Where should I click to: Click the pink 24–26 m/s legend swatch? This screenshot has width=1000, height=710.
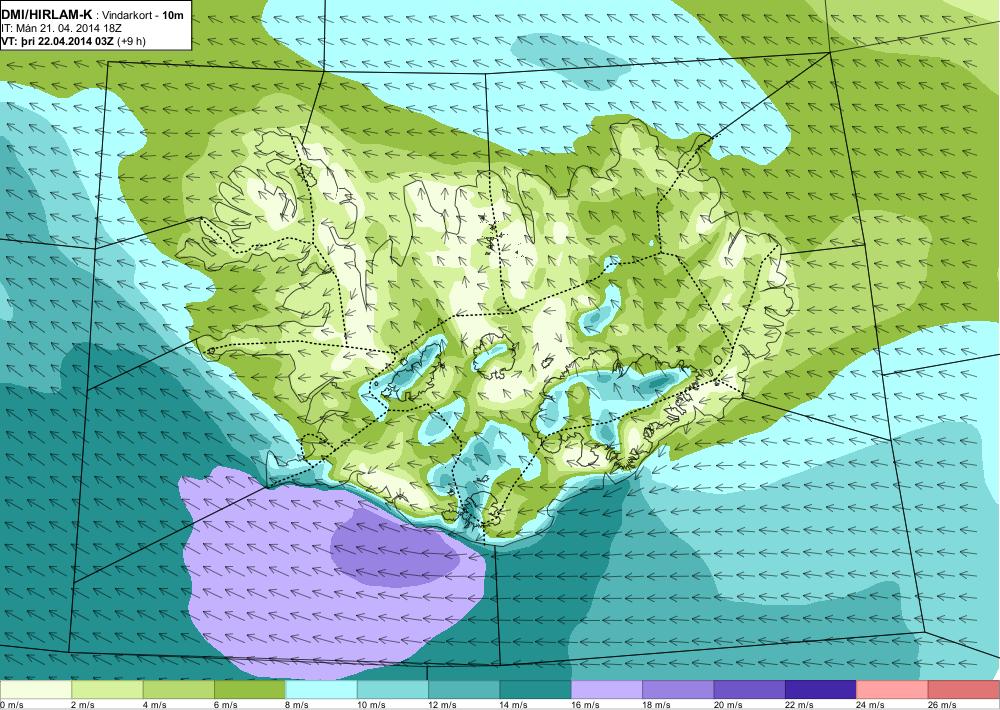pyautogui.click(x=893, y=689)
